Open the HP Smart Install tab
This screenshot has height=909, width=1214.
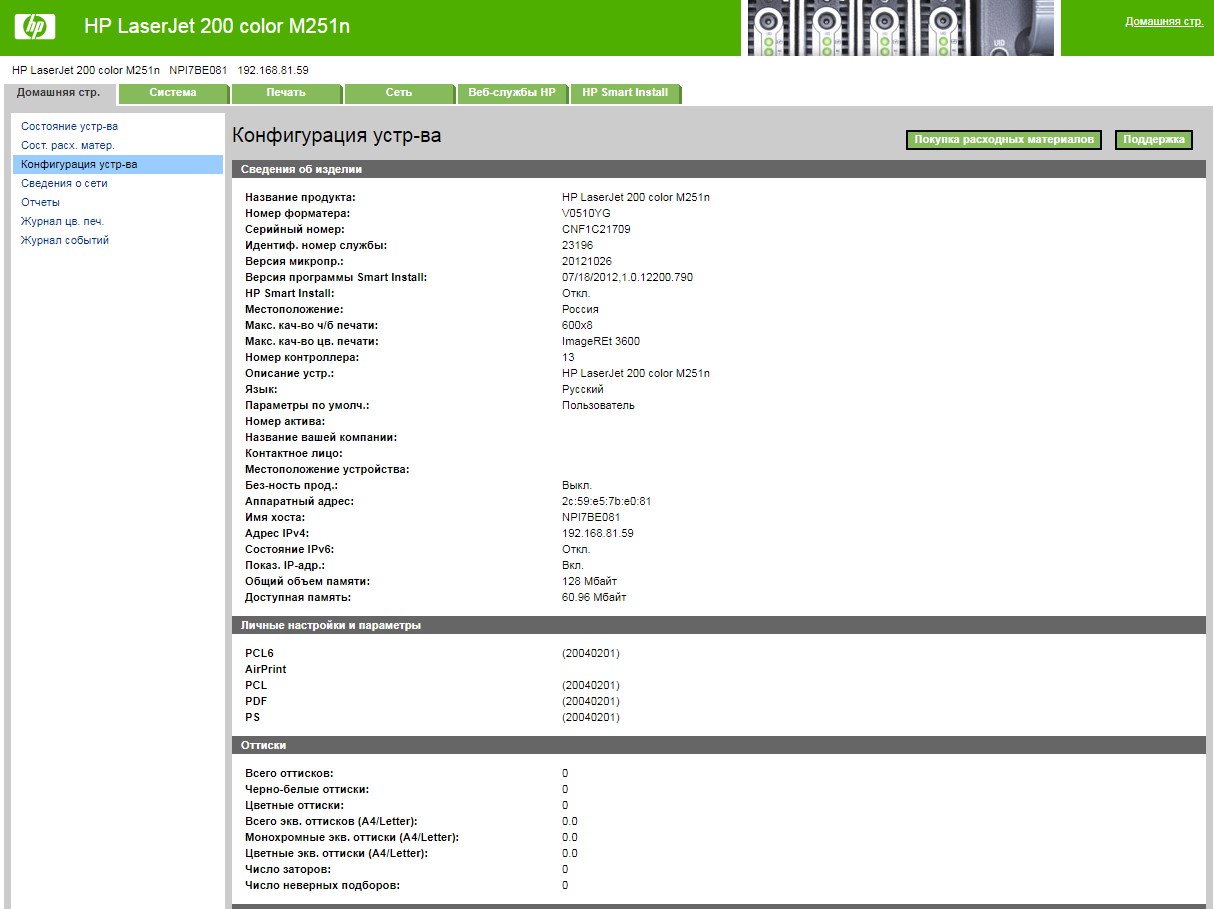coord(625,93)
